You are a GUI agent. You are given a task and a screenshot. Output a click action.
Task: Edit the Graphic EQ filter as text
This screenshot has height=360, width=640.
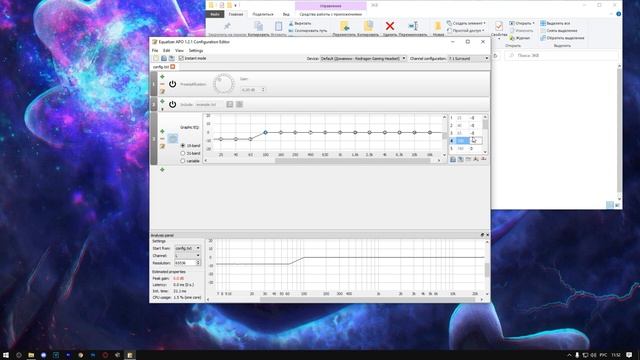click(162, 146)
